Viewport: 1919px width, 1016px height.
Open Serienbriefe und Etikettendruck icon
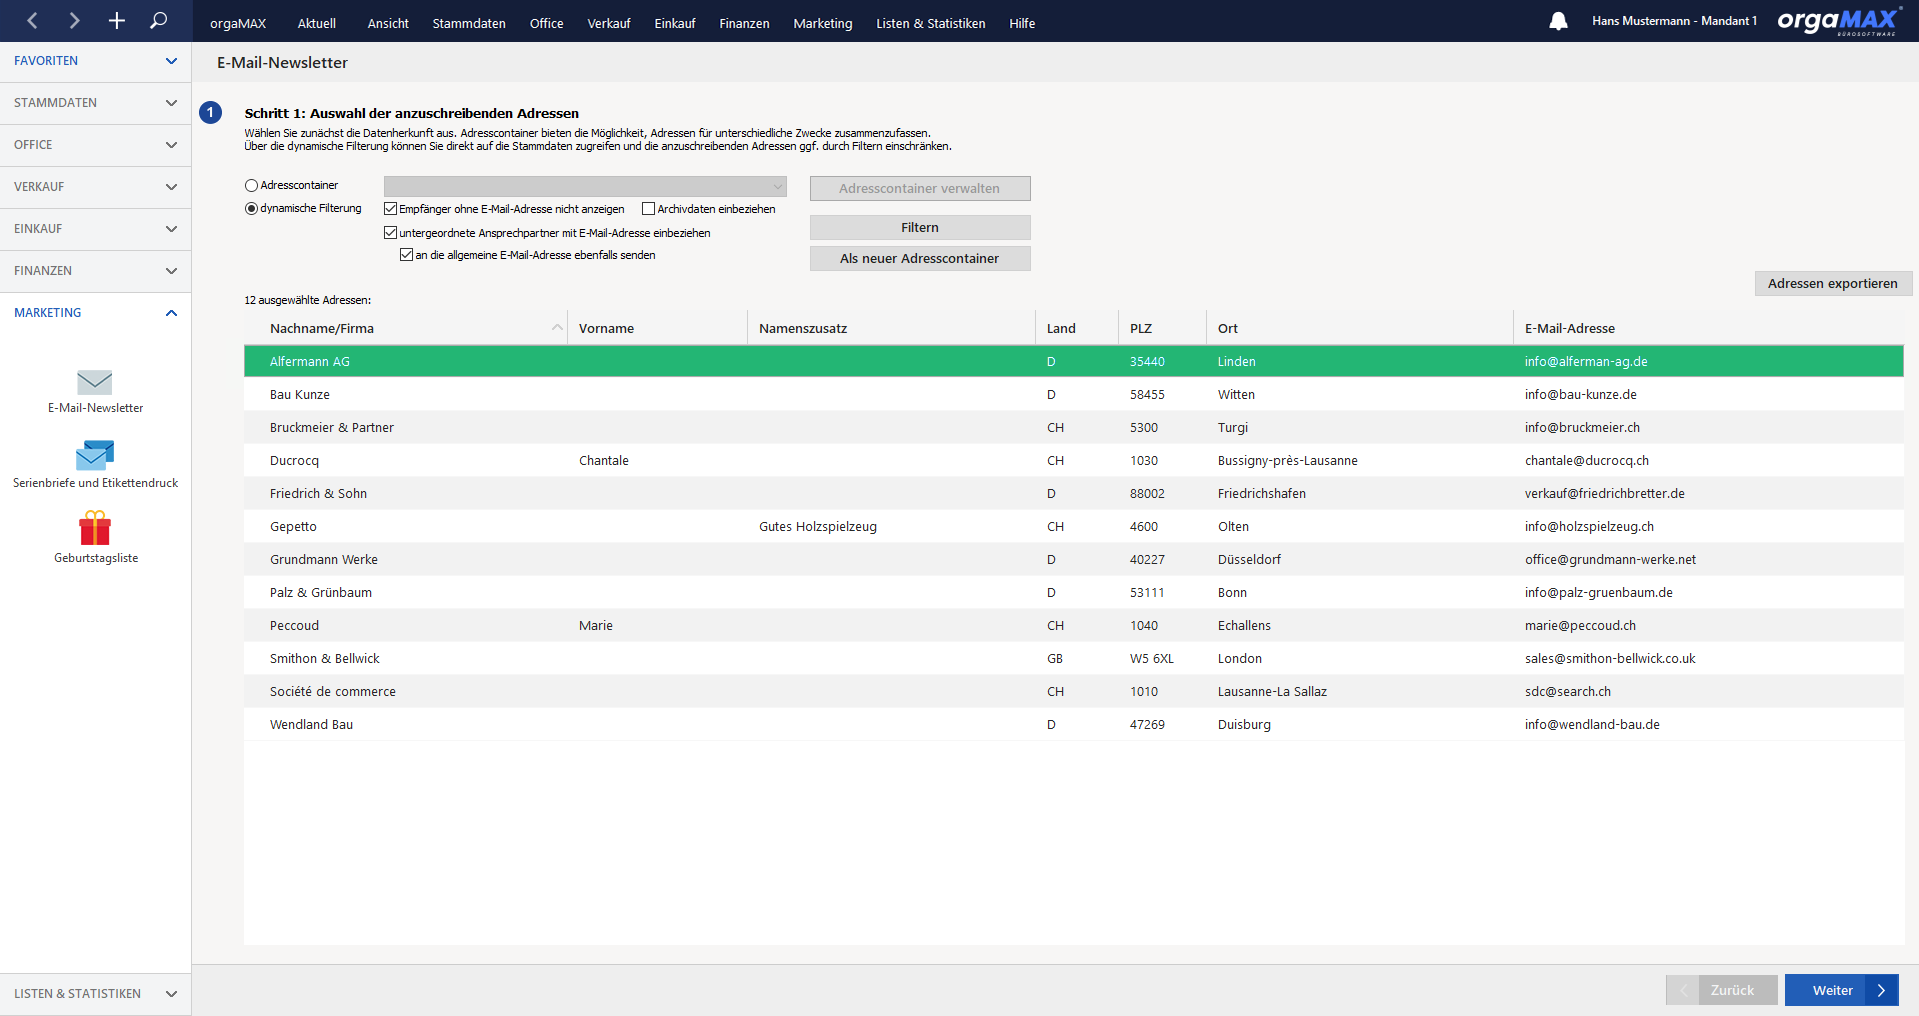[95, 455]
